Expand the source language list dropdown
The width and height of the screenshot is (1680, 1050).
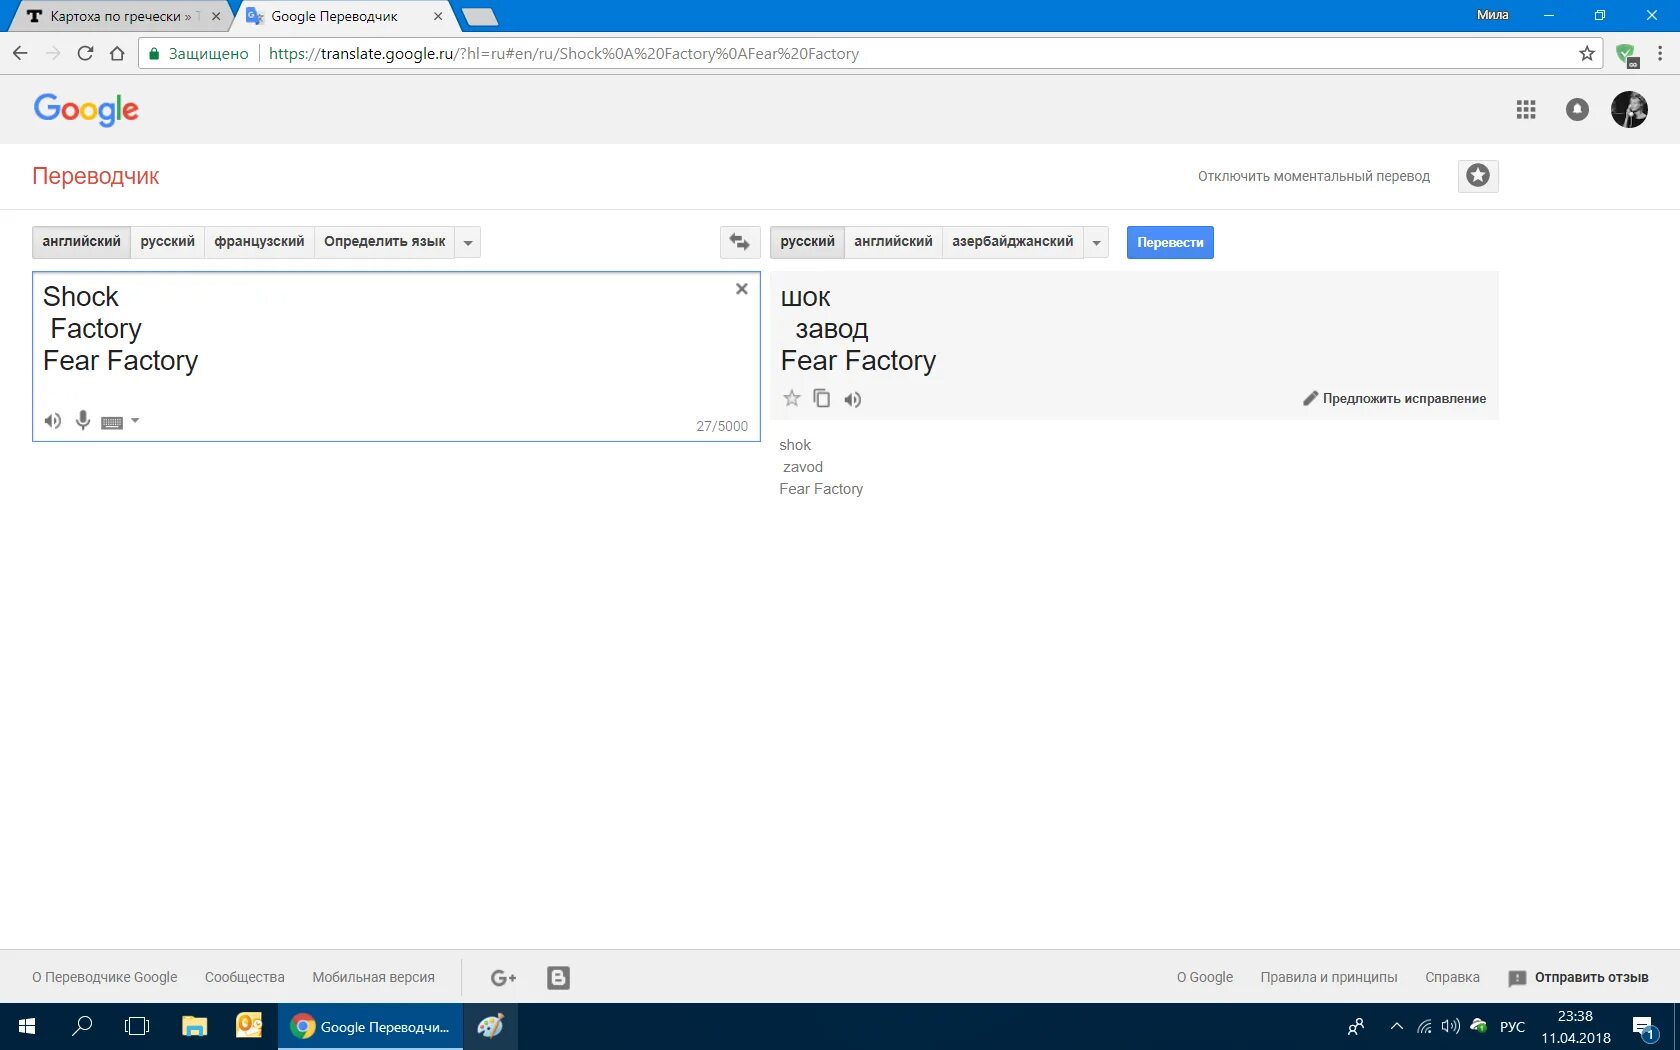click(x=468, y=242)
